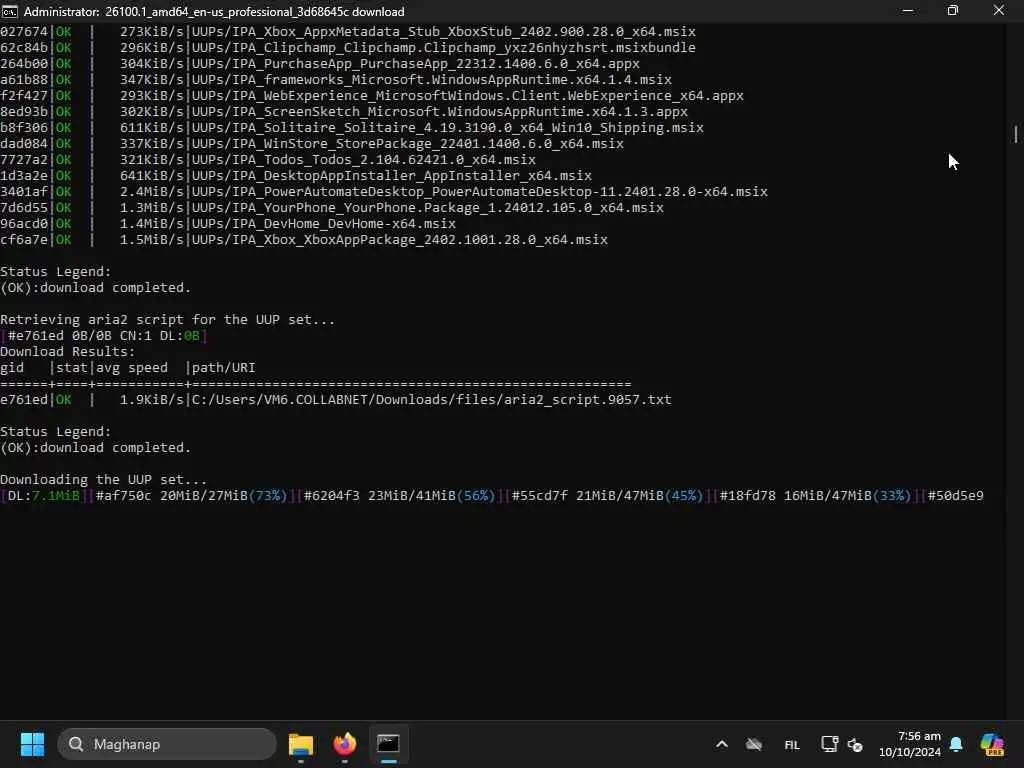Viewport: 1024px width, 768px height.
Task: Click the console vertical scrollbar thumb
Action: [x=1016, y=134]
